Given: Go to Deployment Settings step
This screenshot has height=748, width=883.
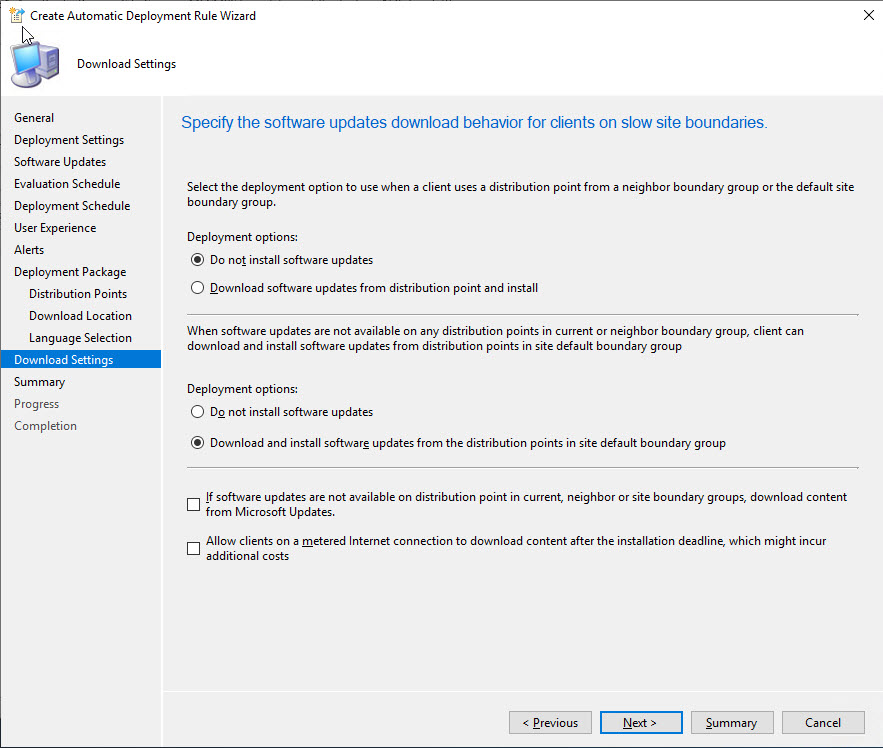Looking at the screenshot, I should click(69, 140).
